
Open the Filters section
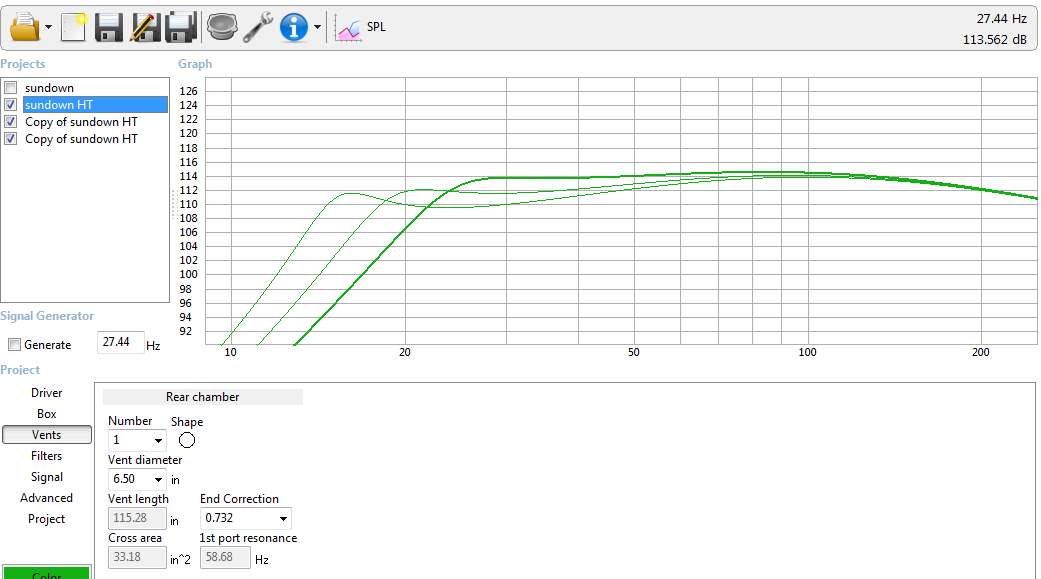coord(46,455)
